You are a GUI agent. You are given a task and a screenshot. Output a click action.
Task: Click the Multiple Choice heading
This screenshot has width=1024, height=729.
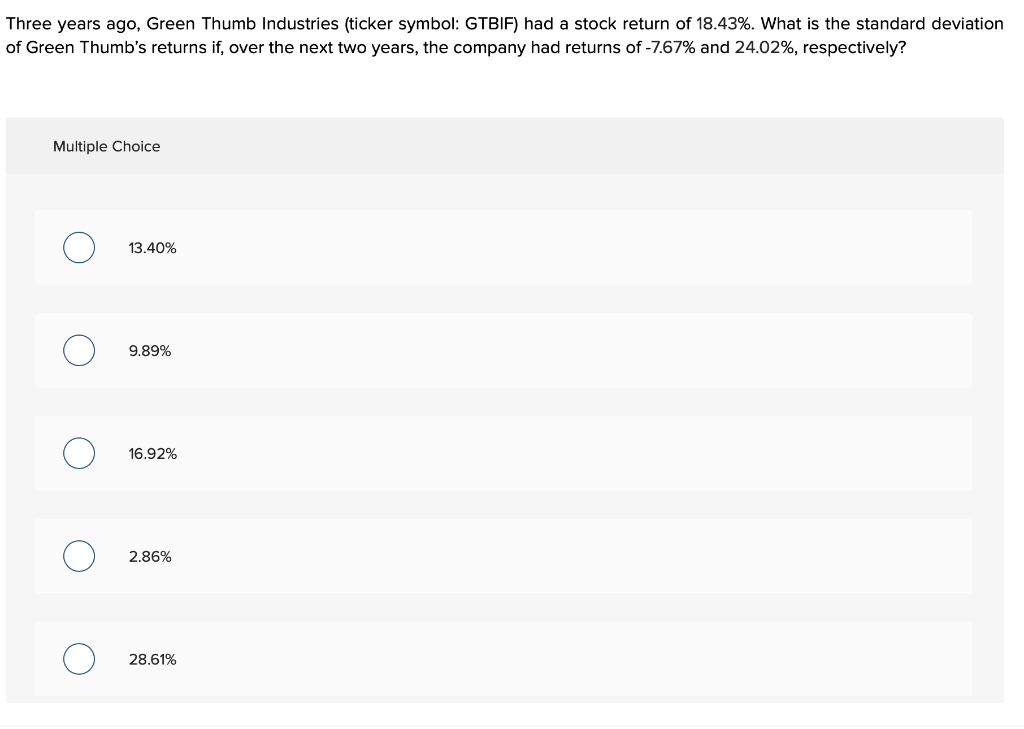coord(106,146)
